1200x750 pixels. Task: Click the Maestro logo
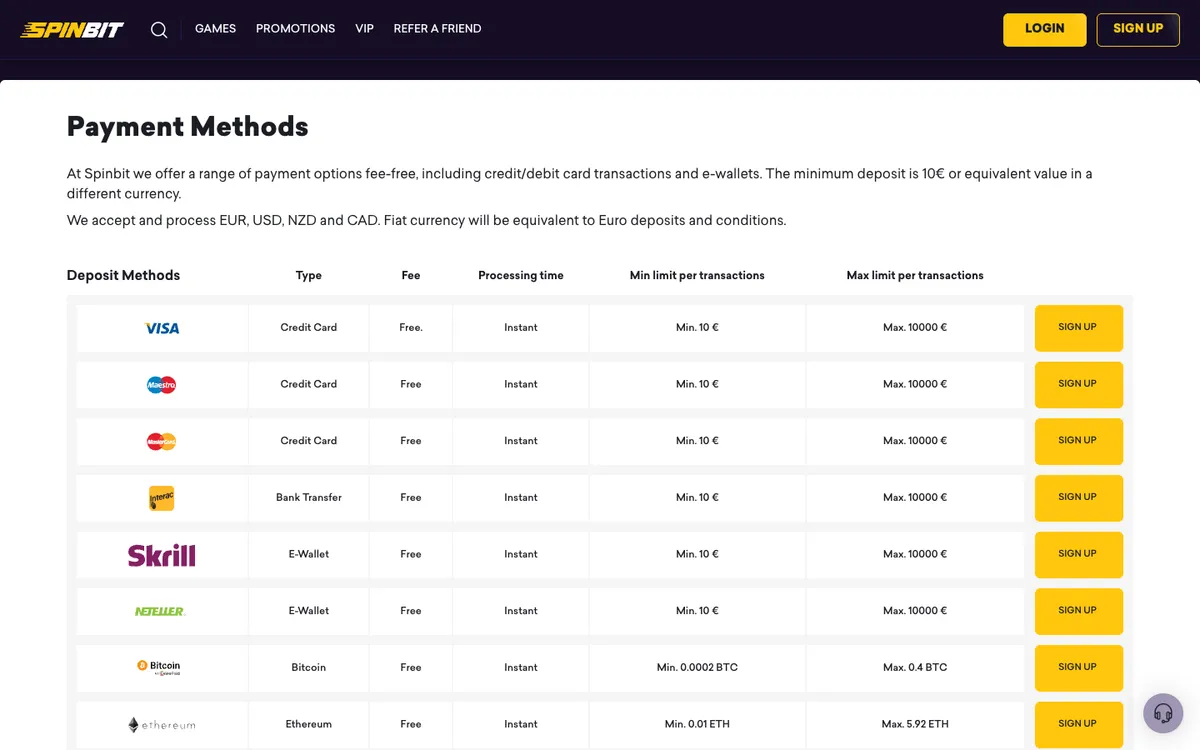161,384
